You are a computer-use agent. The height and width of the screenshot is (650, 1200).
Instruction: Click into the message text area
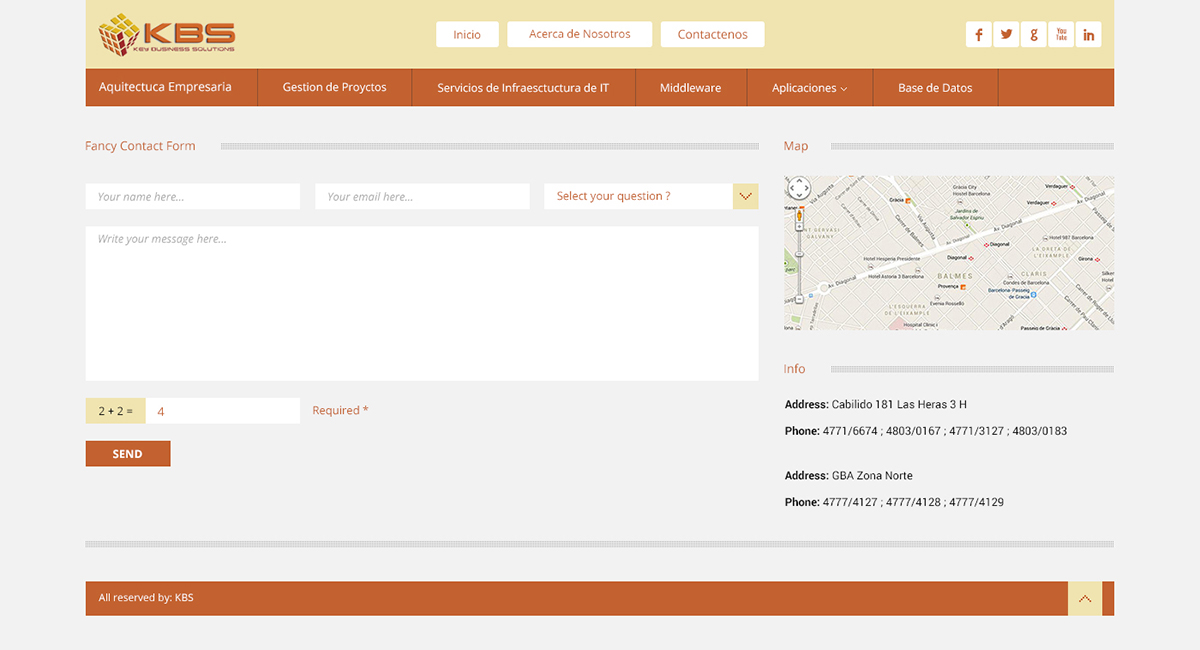[421, 303]
